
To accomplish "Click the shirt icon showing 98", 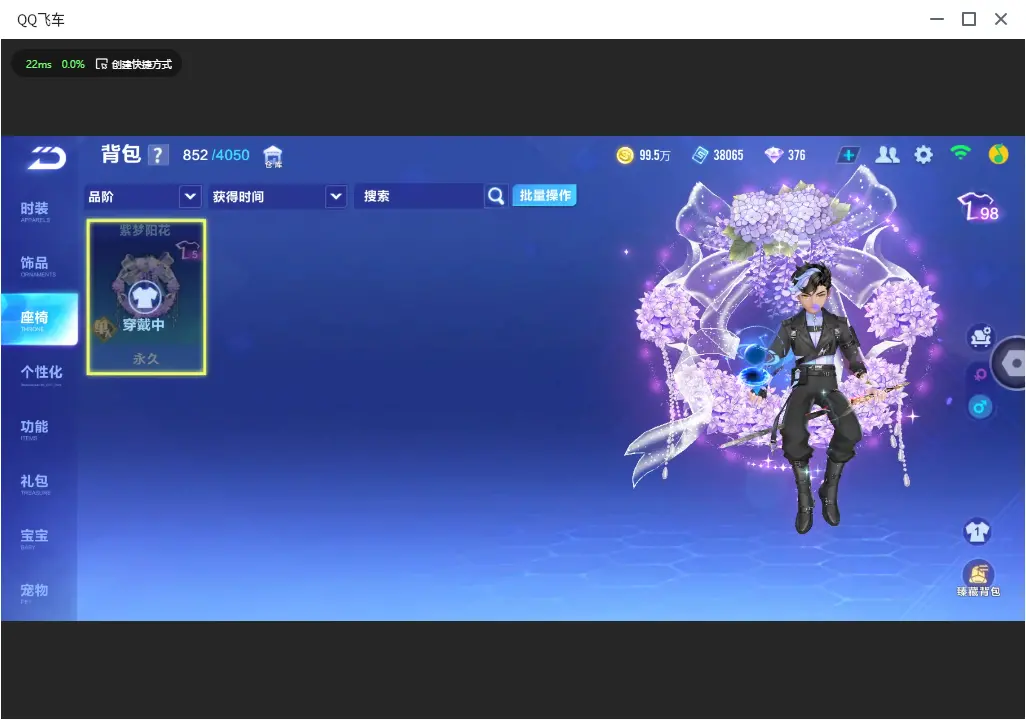I will (978, 206).
